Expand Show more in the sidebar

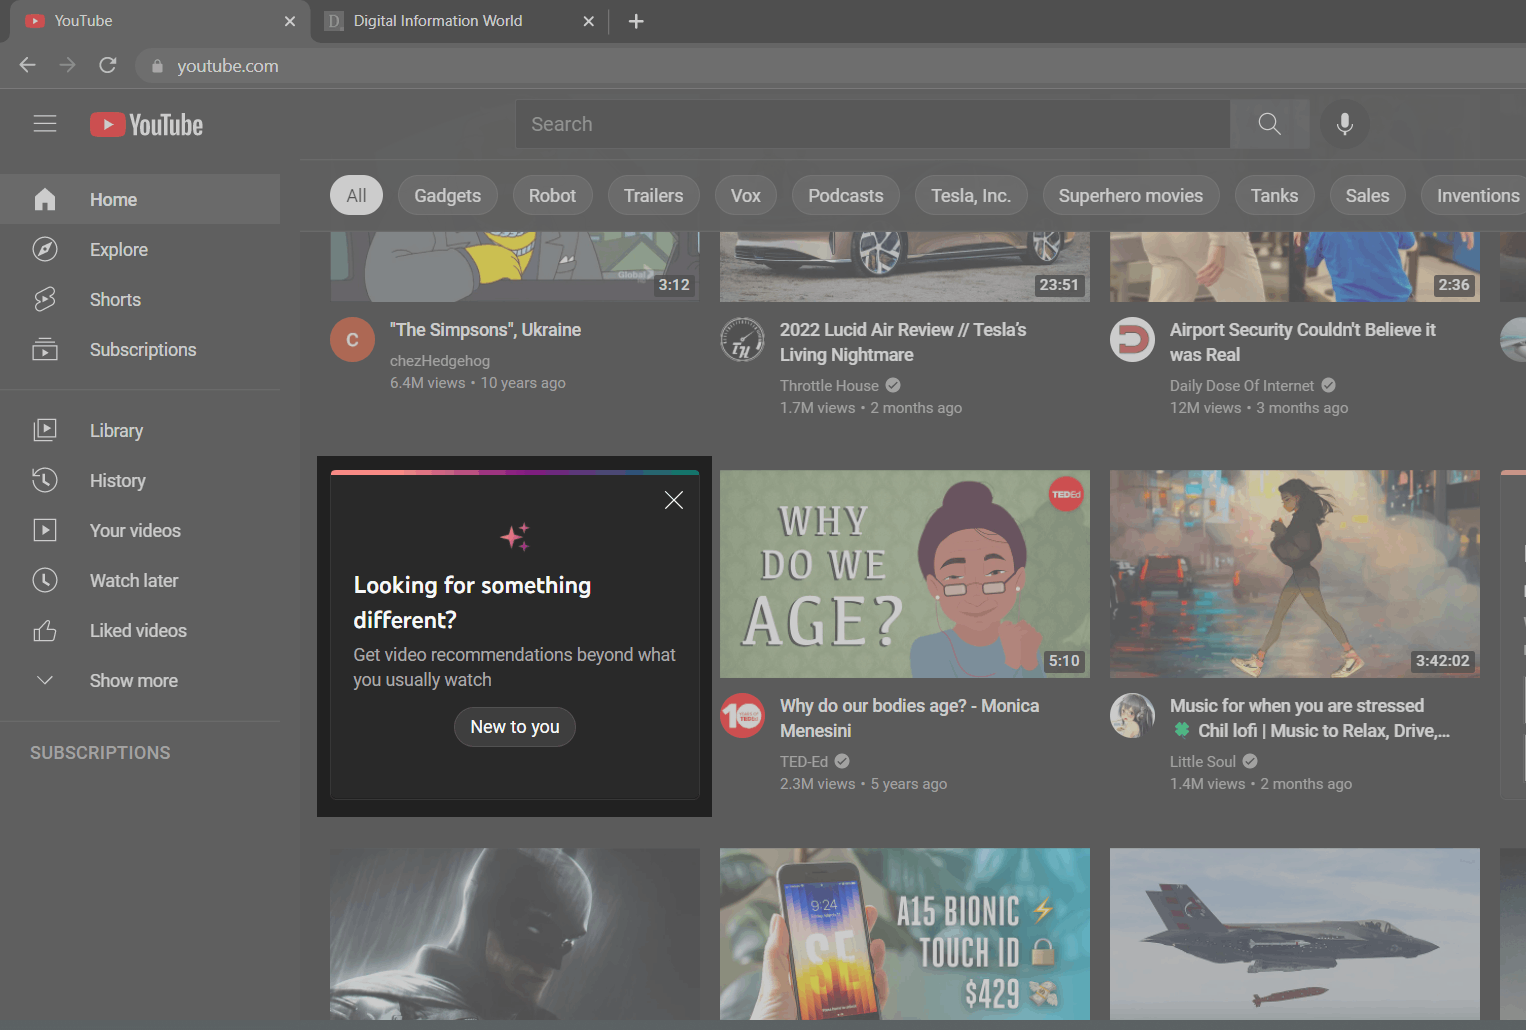point(140,680)
